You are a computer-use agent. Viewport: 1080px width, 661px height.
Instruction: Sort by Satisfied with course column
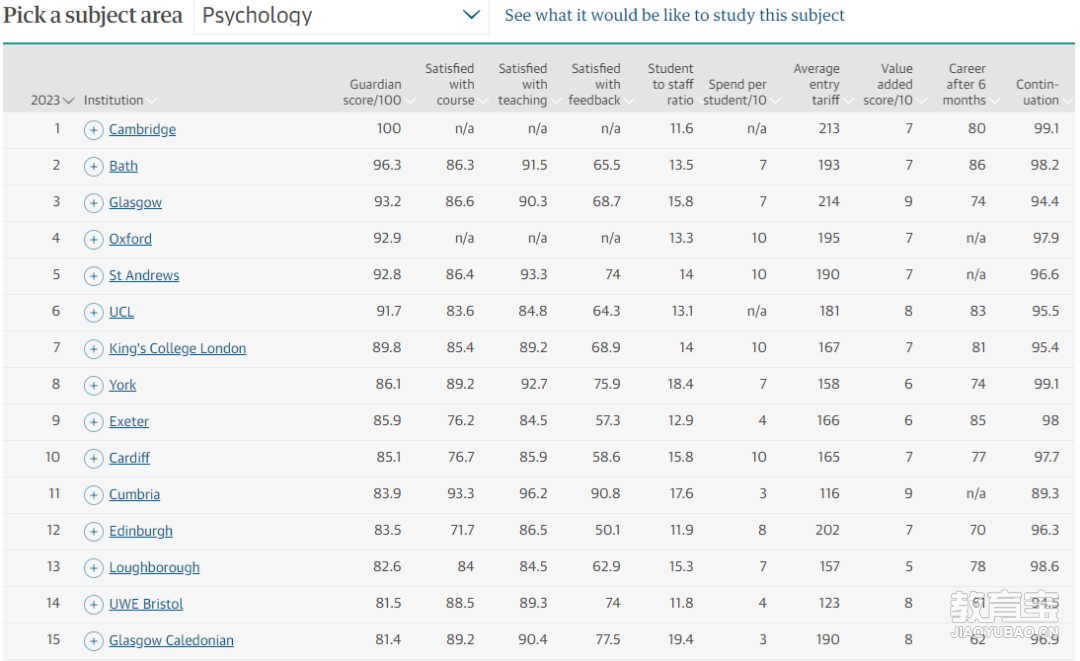(x=455, y=84)
